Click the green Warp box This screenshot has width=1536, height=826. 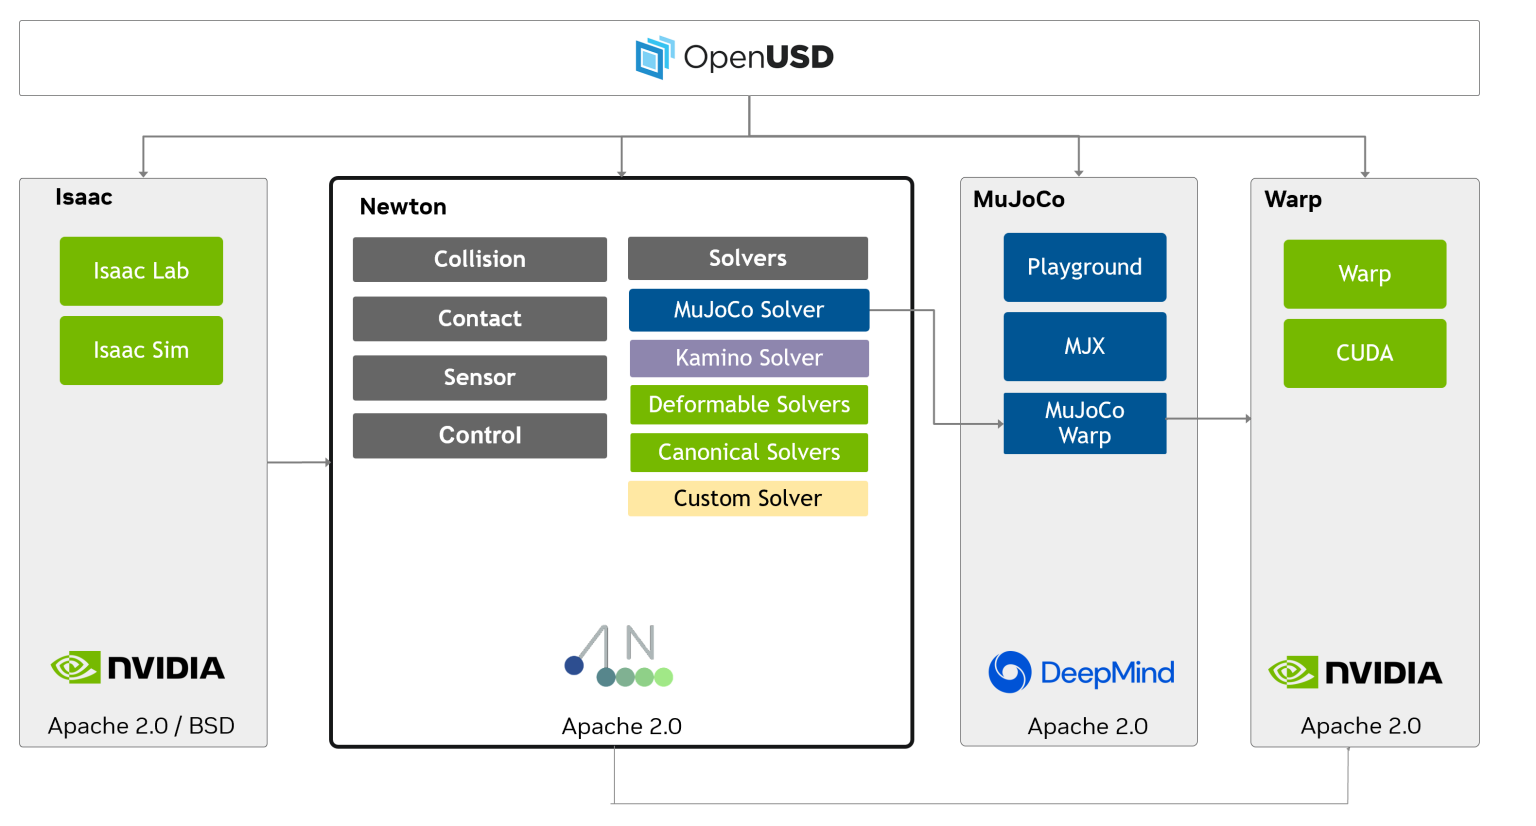coord(1365,274)
